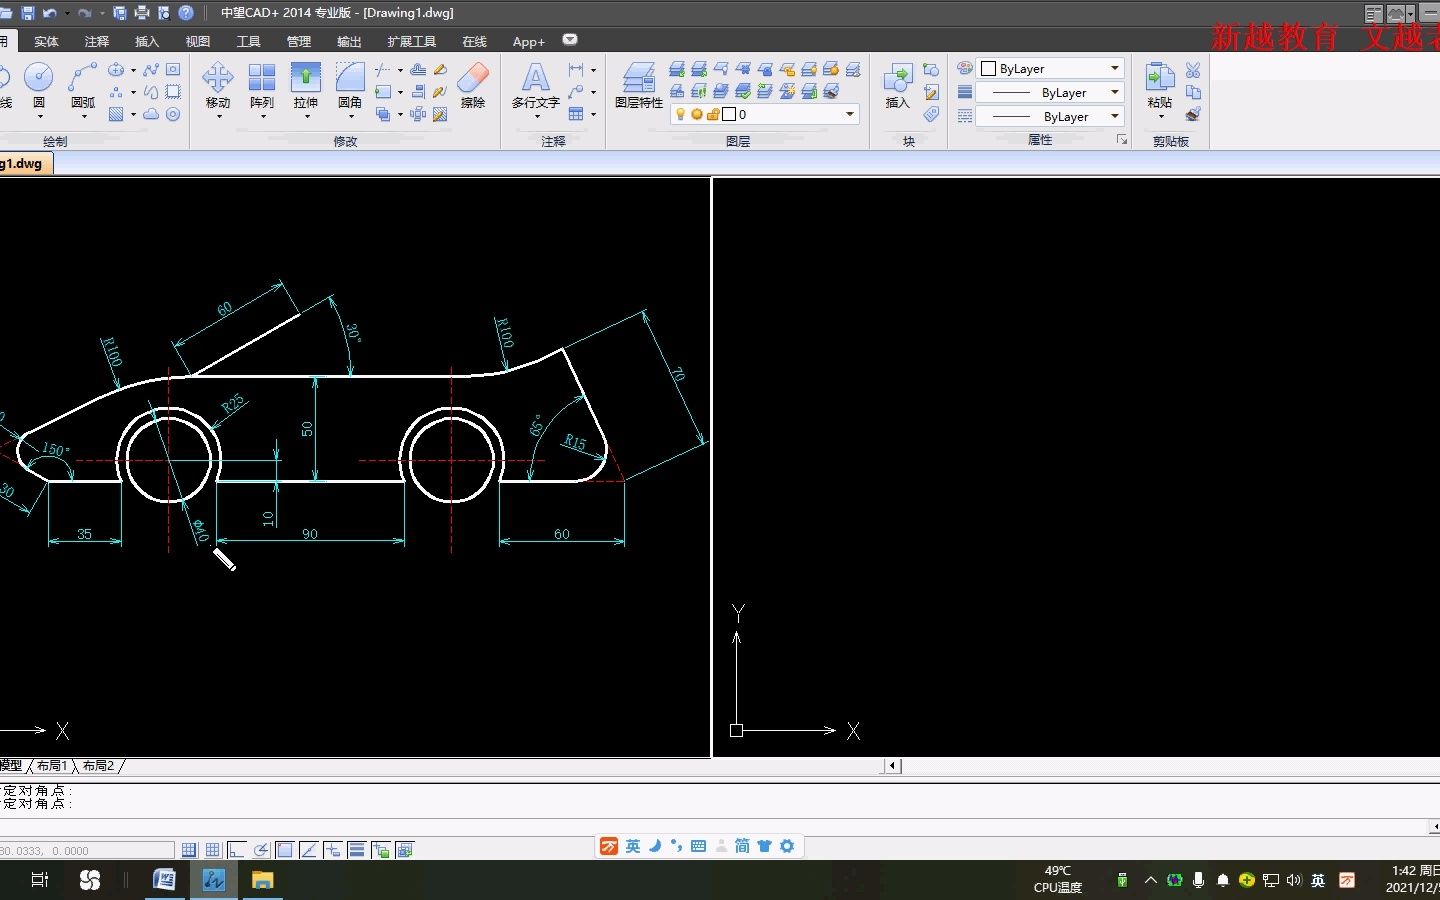Click the Paste (粘贴) button
Screen dimensions: 1440x900
[x=1159, y=78]
